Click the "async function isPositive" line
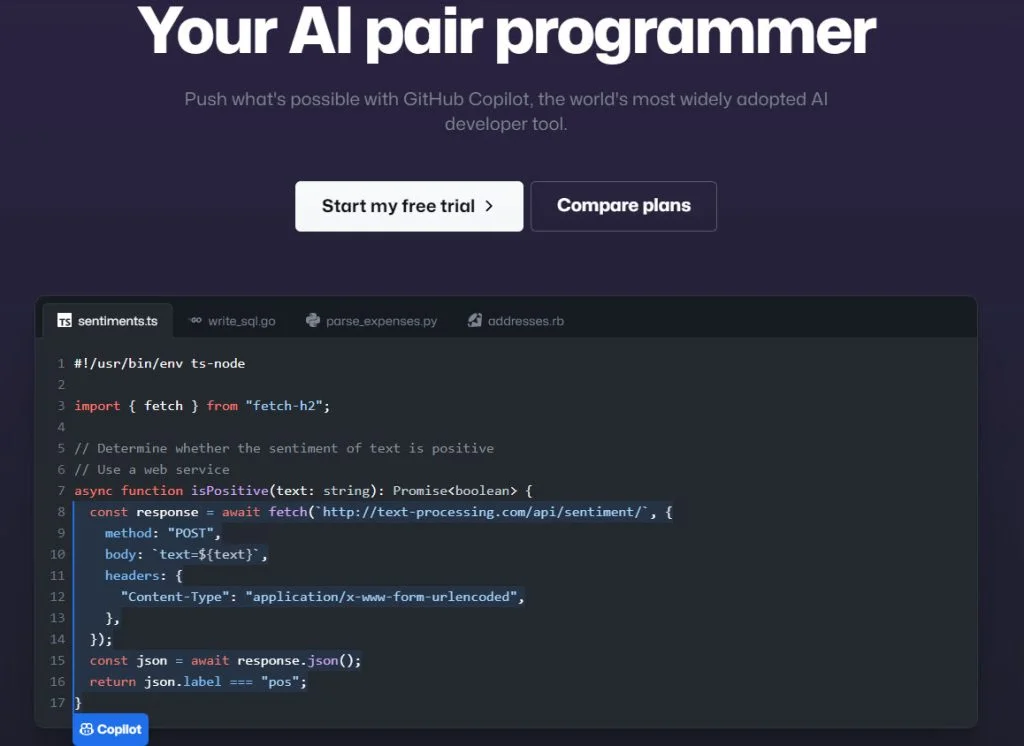This screenshot has width=1024, height=746. [304, 491]
